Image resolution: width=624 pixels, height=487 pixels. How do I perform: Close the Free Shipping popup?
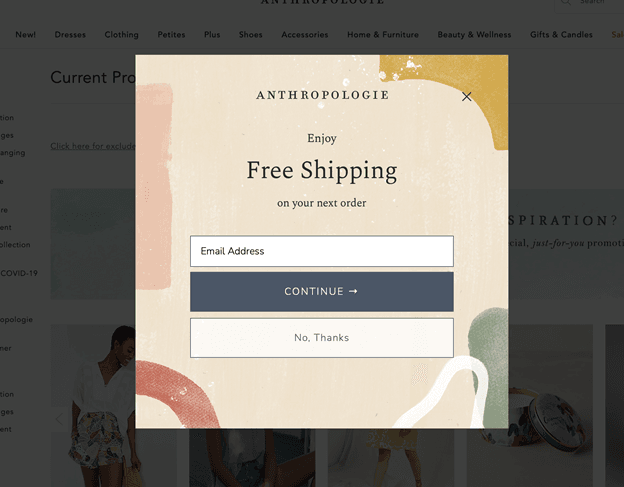[x=466, y=97]
